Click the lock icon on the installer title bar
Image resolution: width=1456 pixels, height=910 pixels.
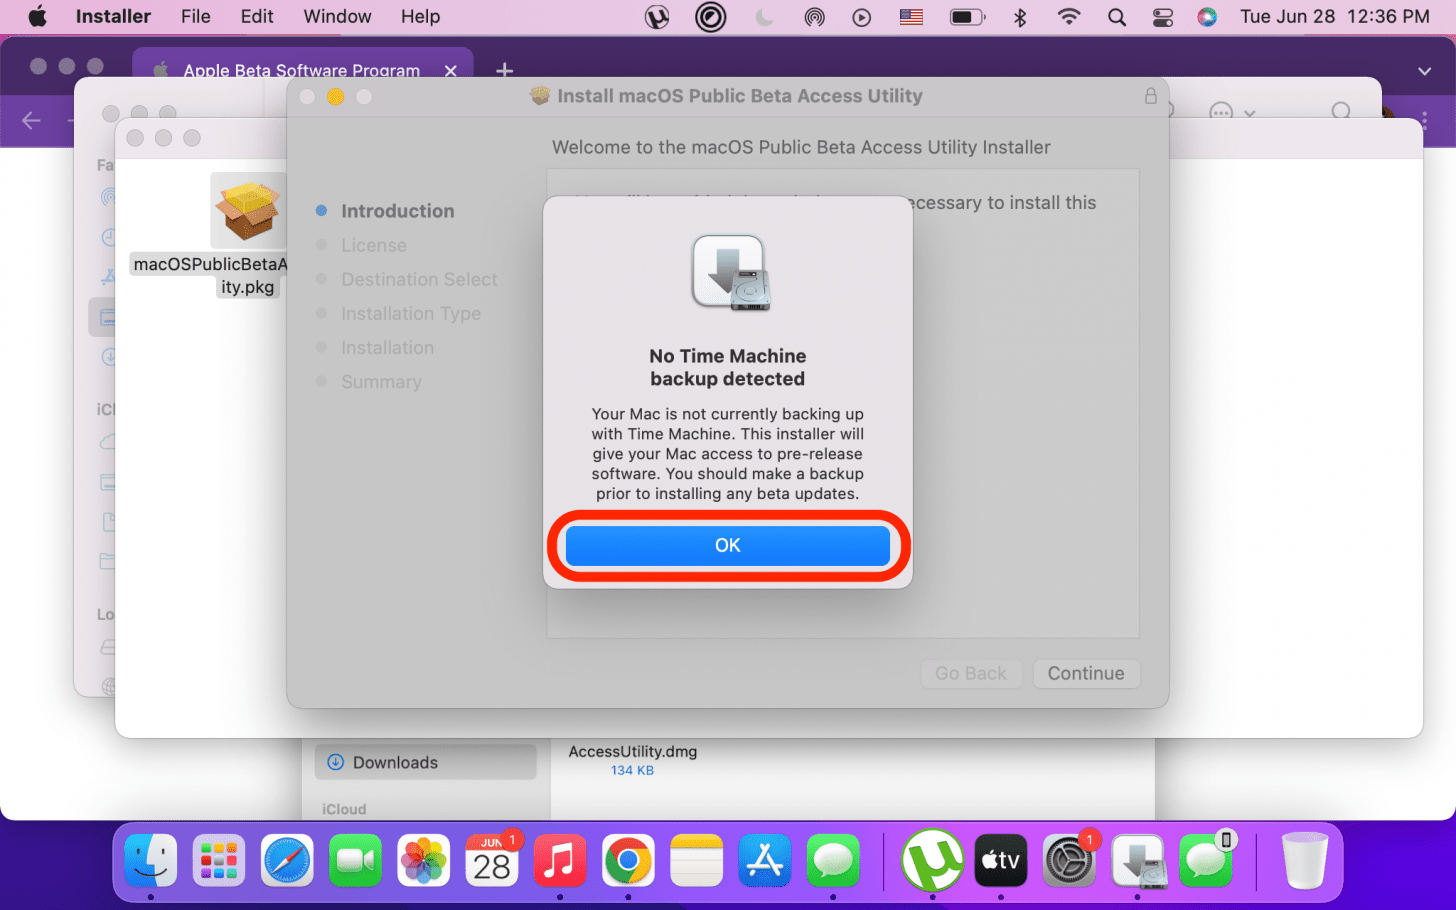[x=1150, y=95]
